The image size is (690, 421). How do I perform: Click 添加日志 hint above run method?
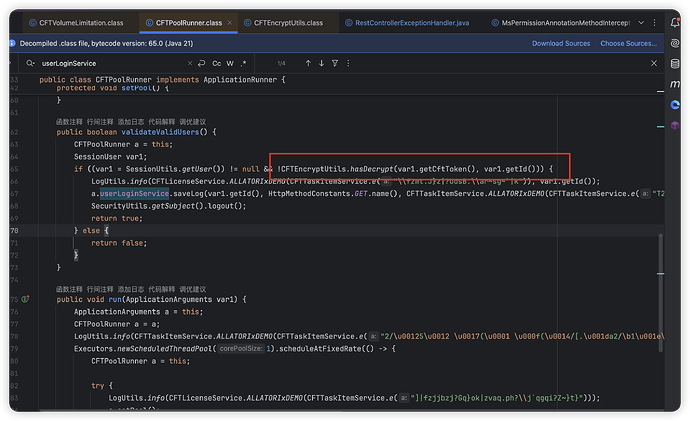131,289
